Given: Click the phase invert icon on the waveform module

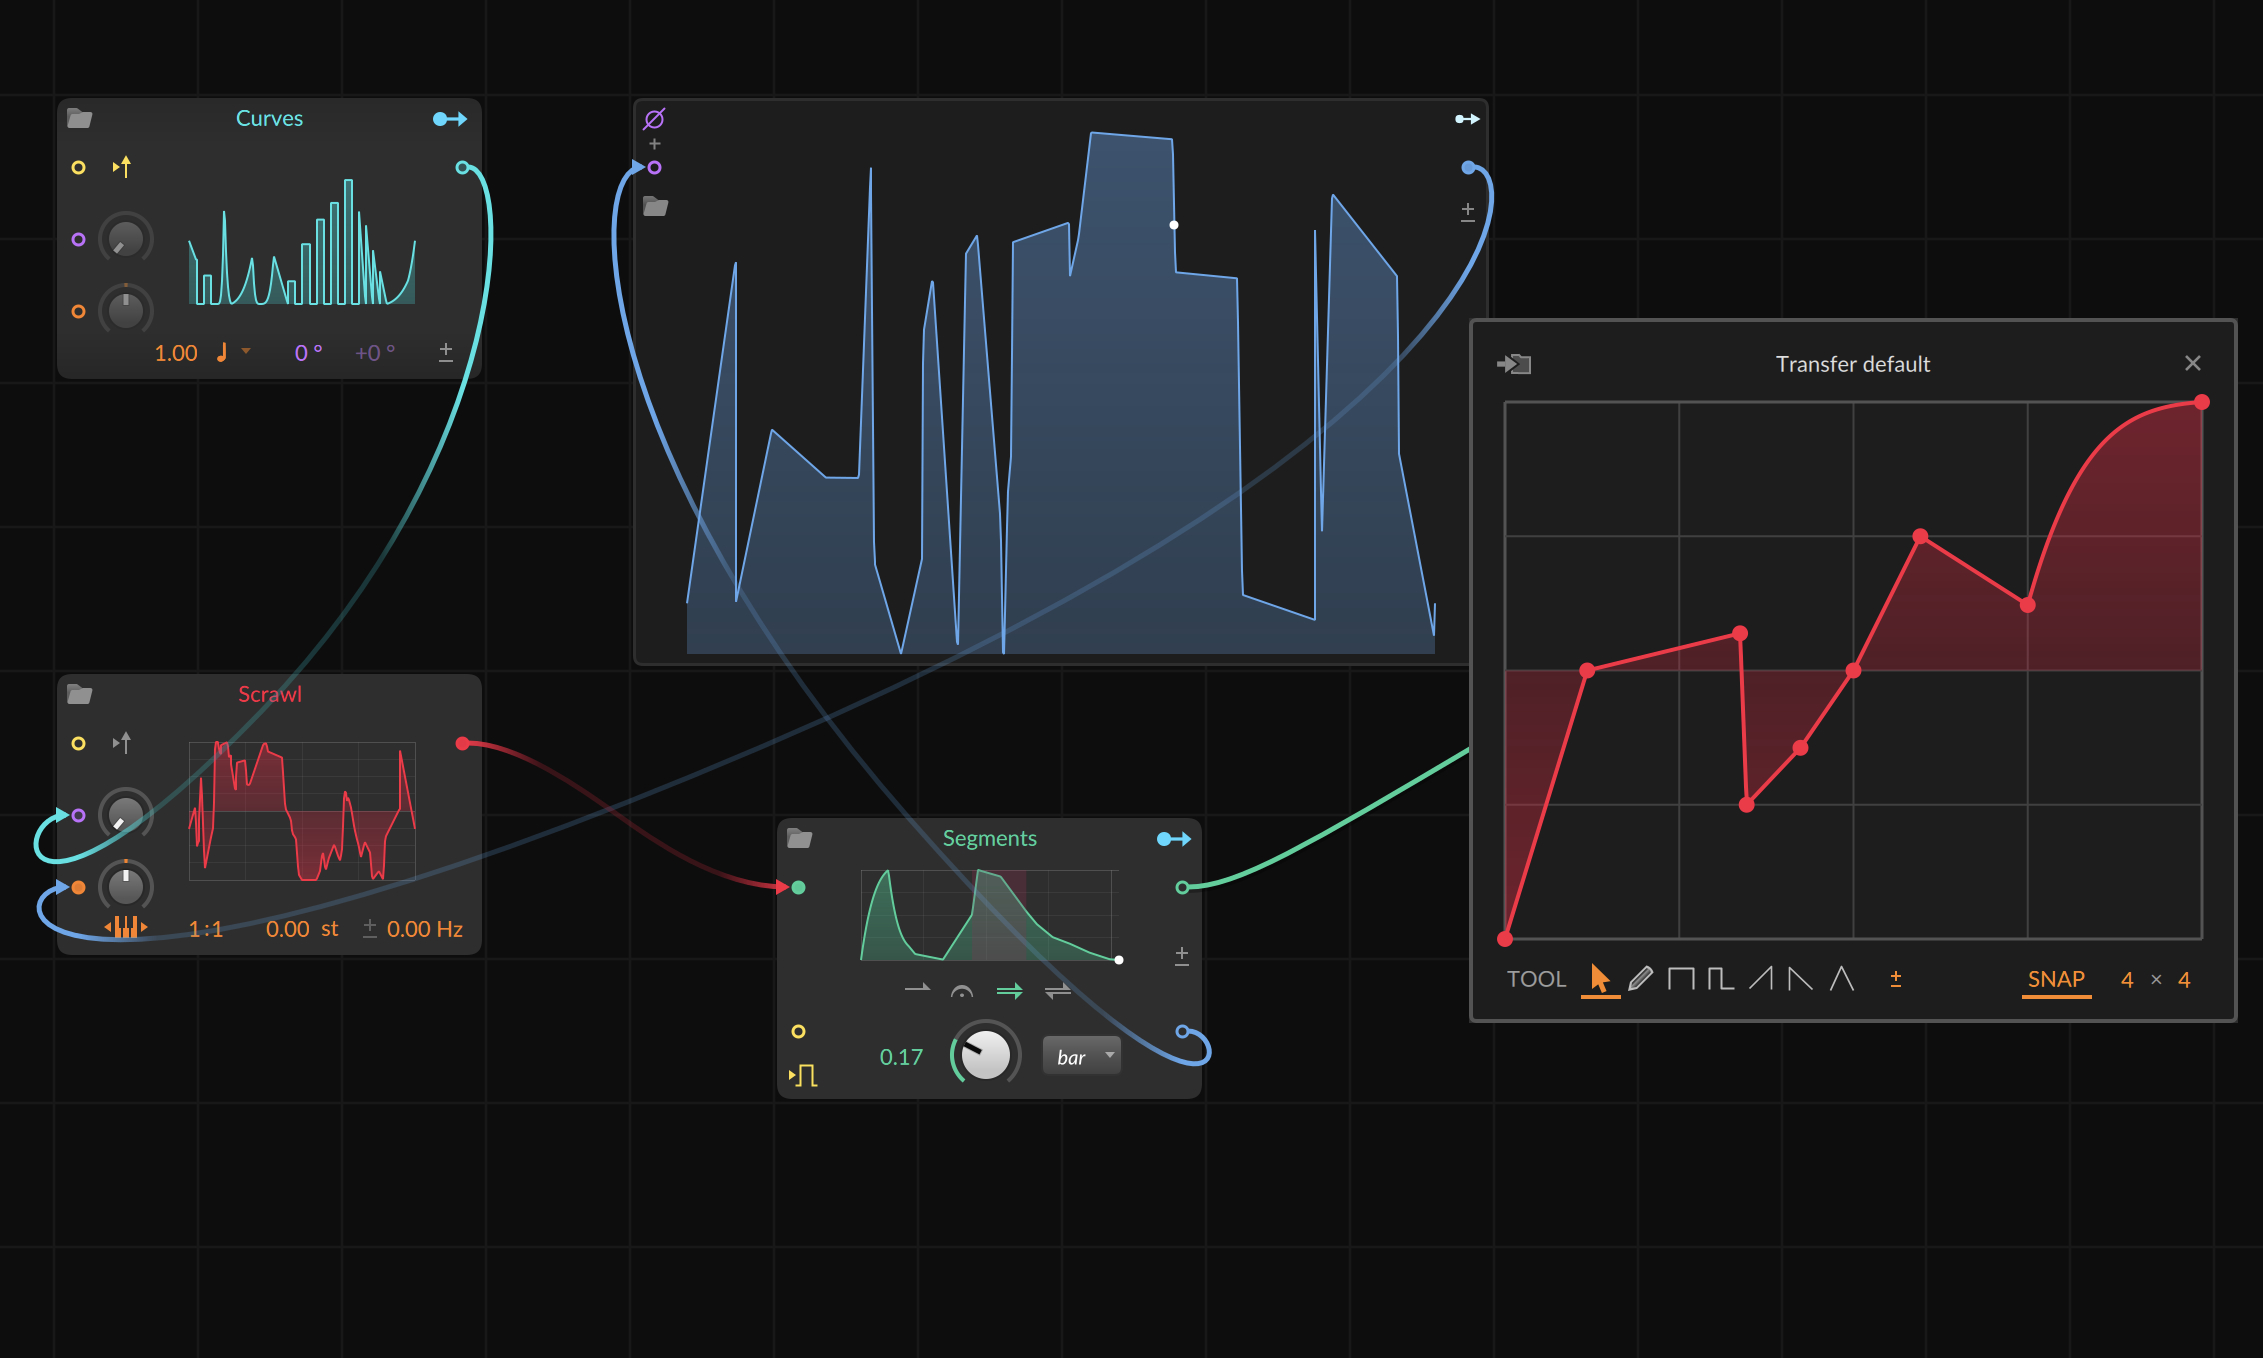Looking at the screenshot, I should click(x=654, y=117).
